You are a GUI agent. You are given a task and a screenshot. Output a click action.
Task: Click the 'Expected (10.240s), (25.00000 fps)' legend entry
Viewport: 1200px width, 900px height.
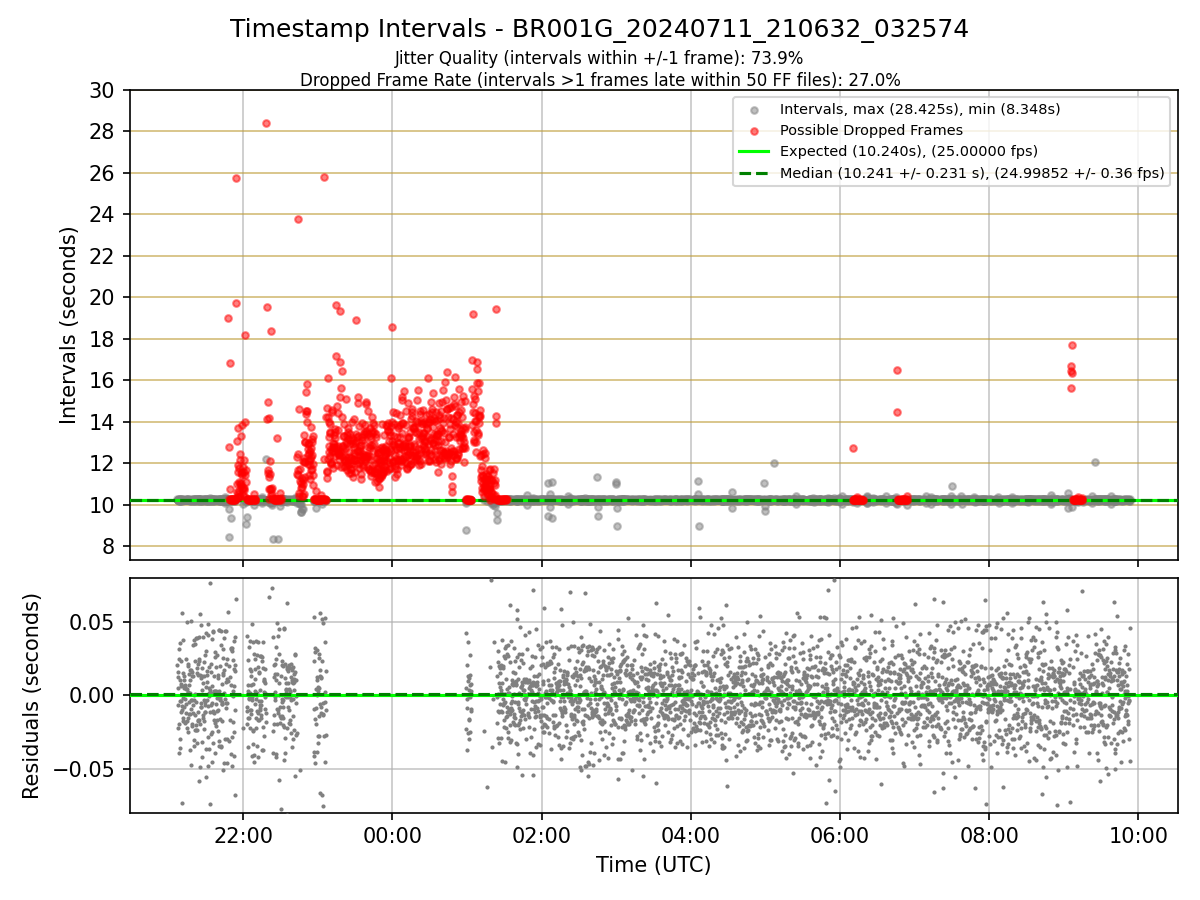coord(909,151)
